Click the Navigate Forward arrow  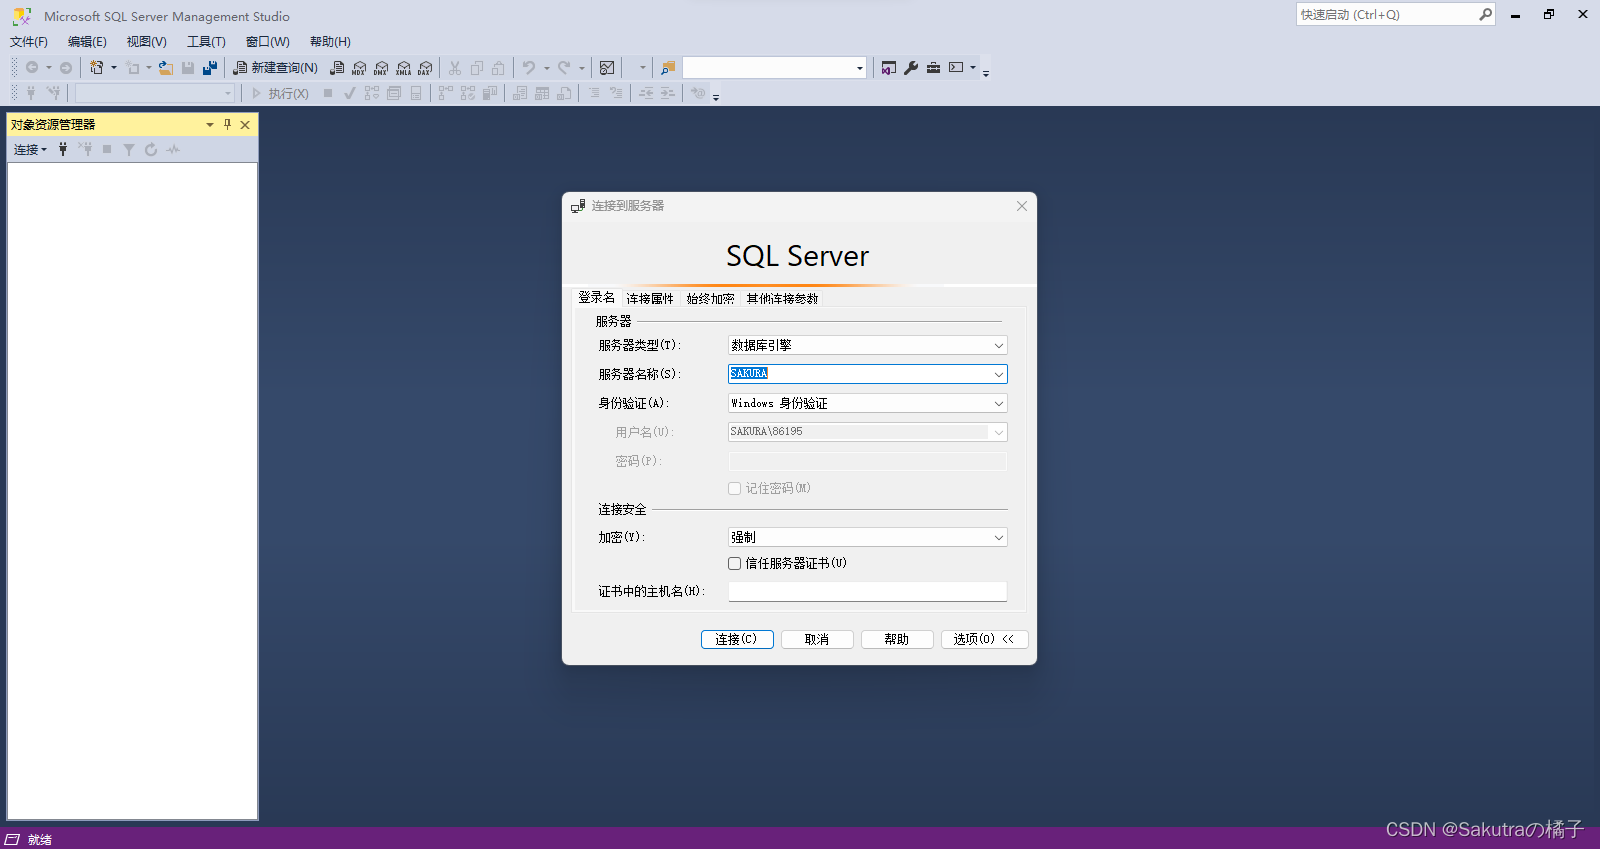coord(66,68)
